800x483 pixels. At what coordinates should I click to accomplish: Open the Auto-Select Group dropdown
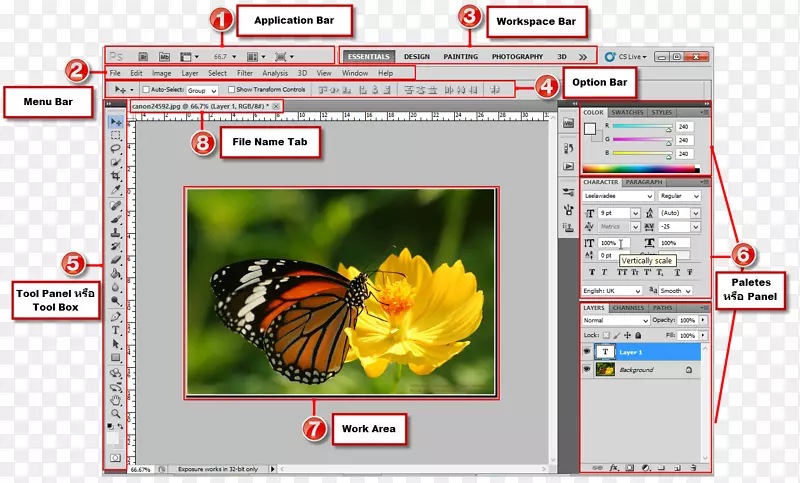coord(202,90)
